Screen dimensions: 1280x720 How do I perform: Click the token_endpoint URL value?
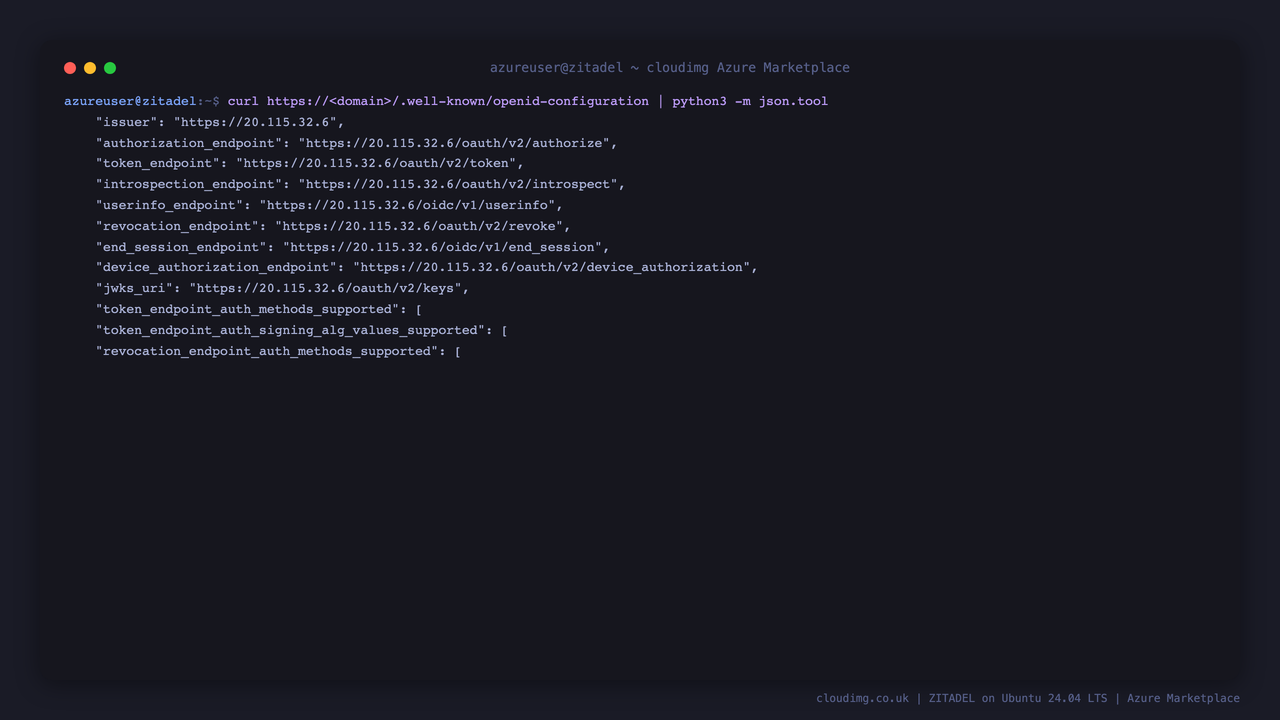point(376,163)
